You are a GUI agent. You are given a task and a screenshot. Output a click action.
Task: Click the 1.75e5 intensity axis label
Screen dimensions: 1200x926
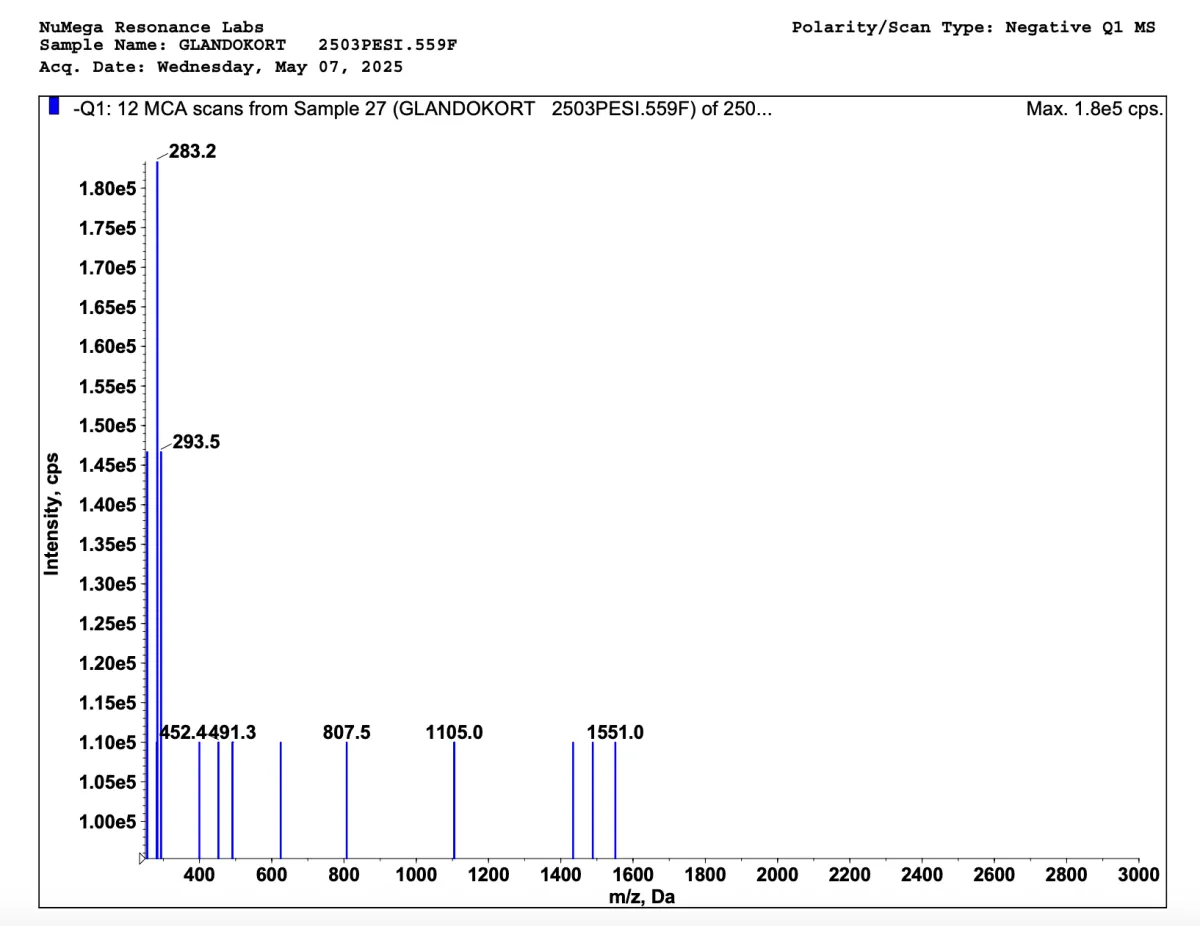pos(108,228)
